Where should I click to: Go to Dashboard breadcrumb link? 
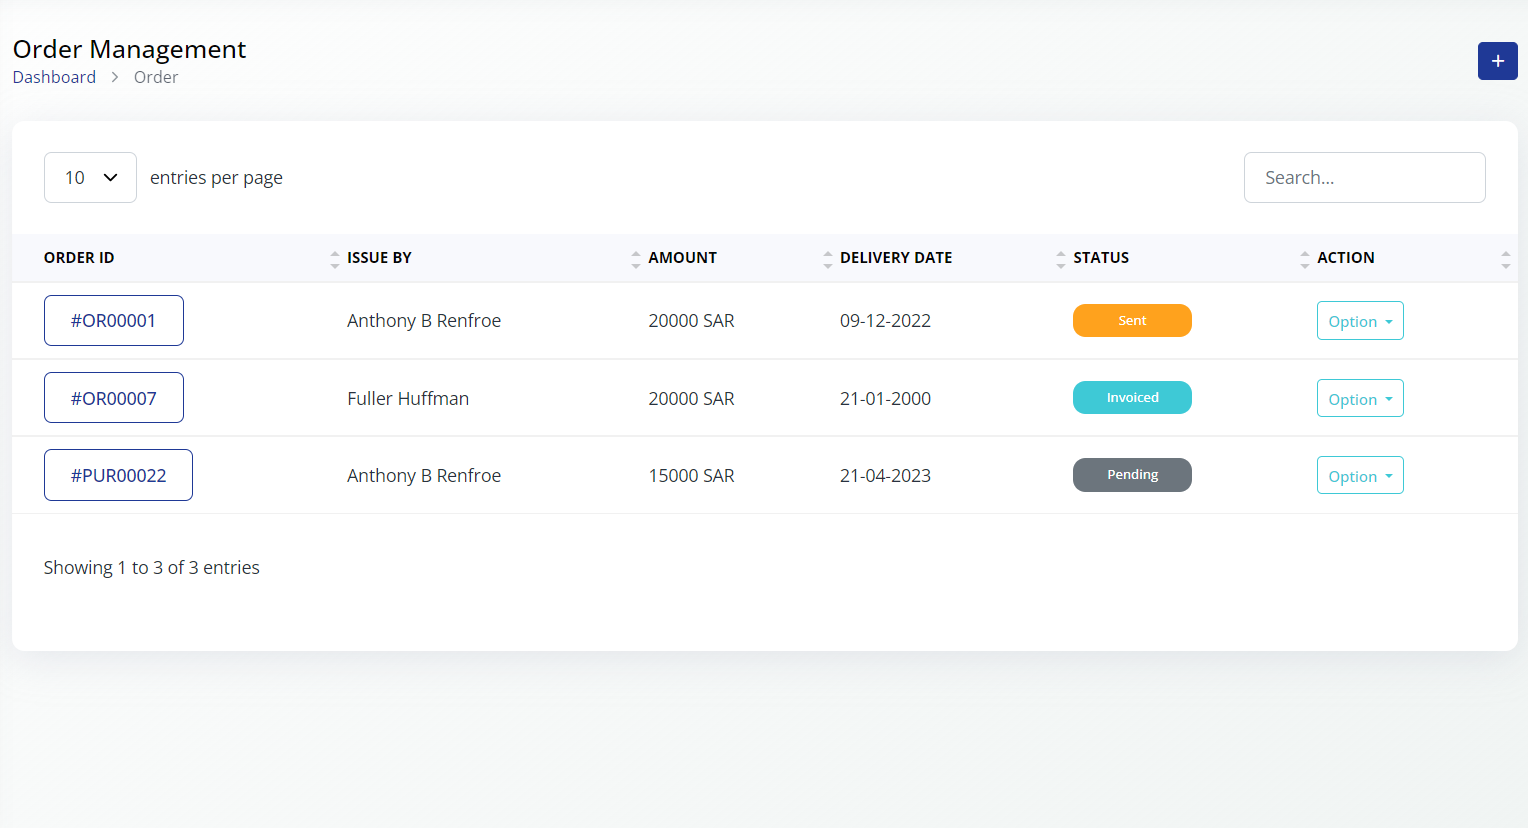tap(54, 77)
